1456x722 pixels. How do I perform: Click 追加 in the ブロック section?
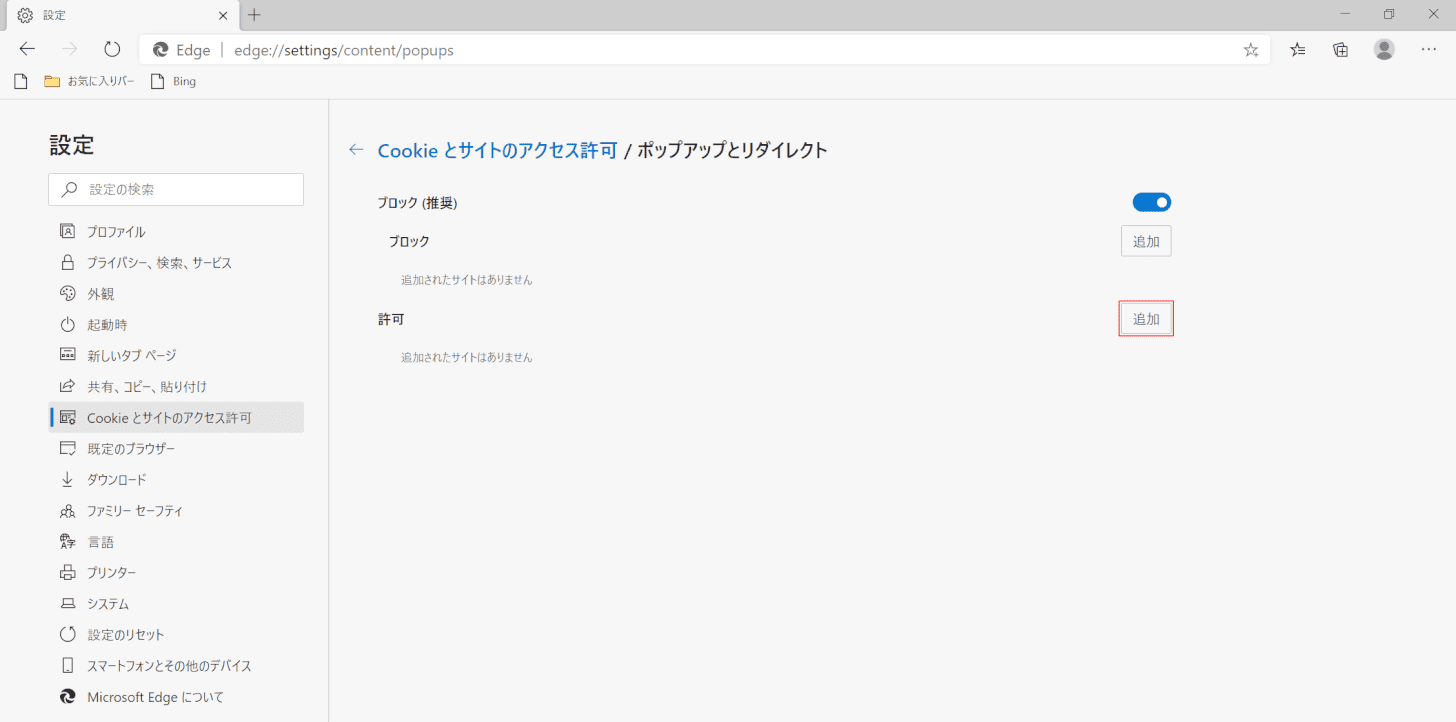[x=1146, y=241]
